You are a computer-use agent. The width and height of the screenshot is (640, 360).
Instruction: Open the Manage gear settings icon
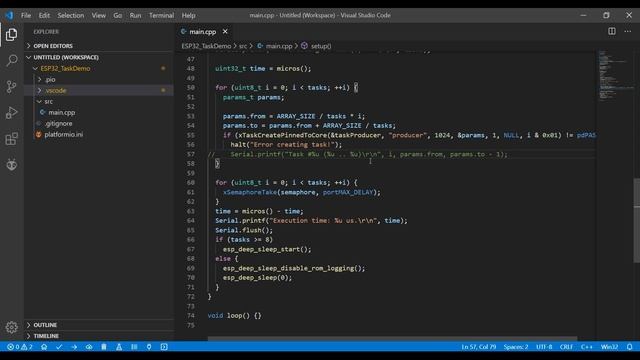11,327
